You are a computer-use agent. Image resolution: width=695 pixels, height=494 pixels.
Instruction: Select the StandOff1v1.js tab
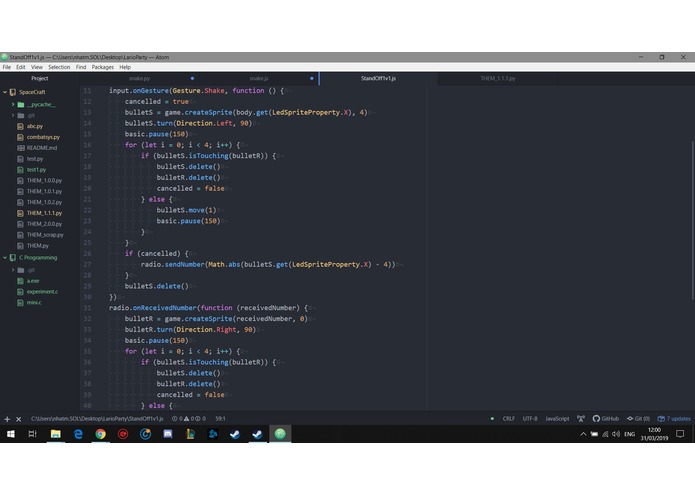tap(379, 78)
